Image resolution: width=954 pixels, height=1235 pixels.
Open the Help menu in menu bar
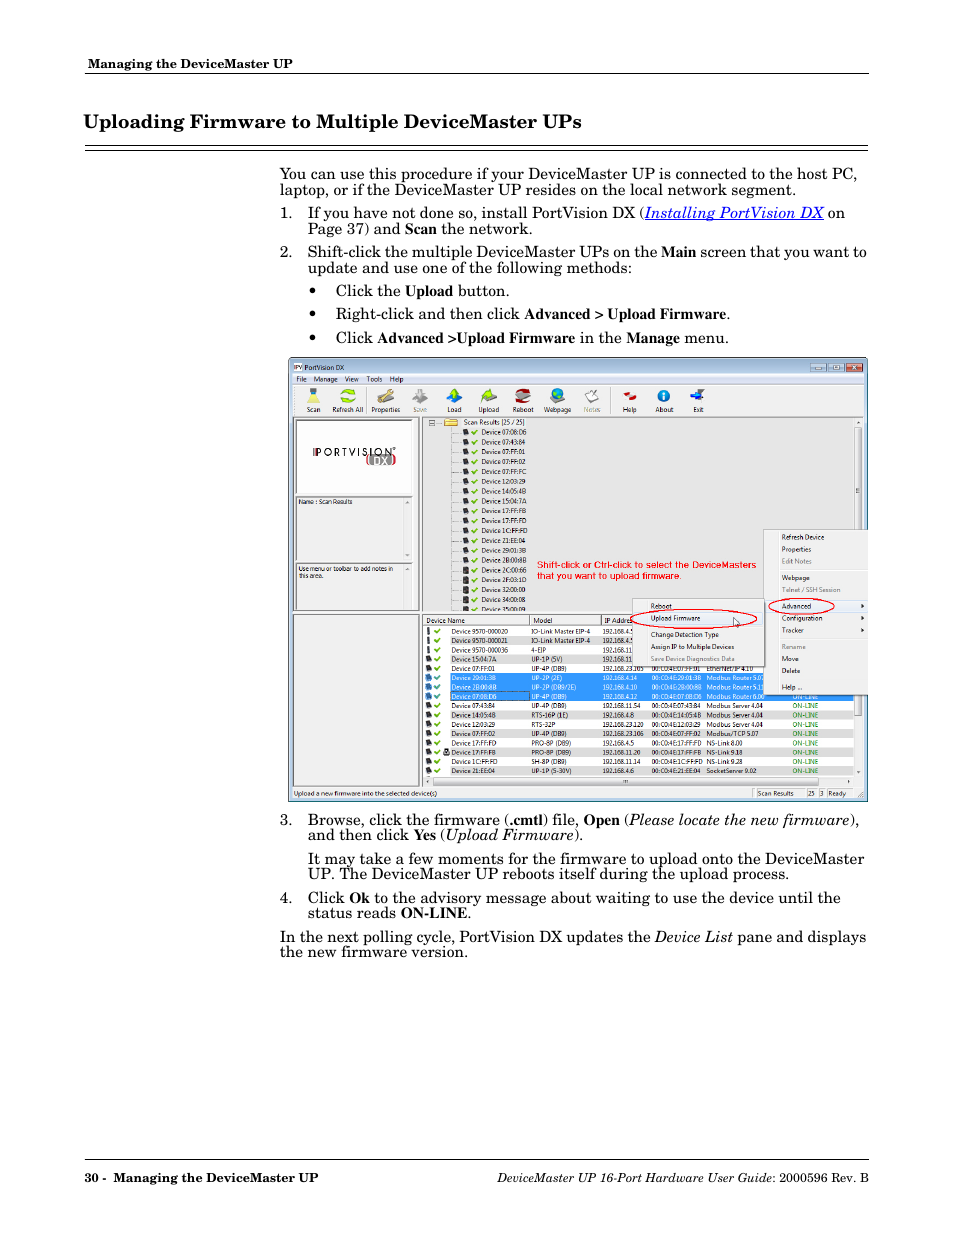pos(397,379)
